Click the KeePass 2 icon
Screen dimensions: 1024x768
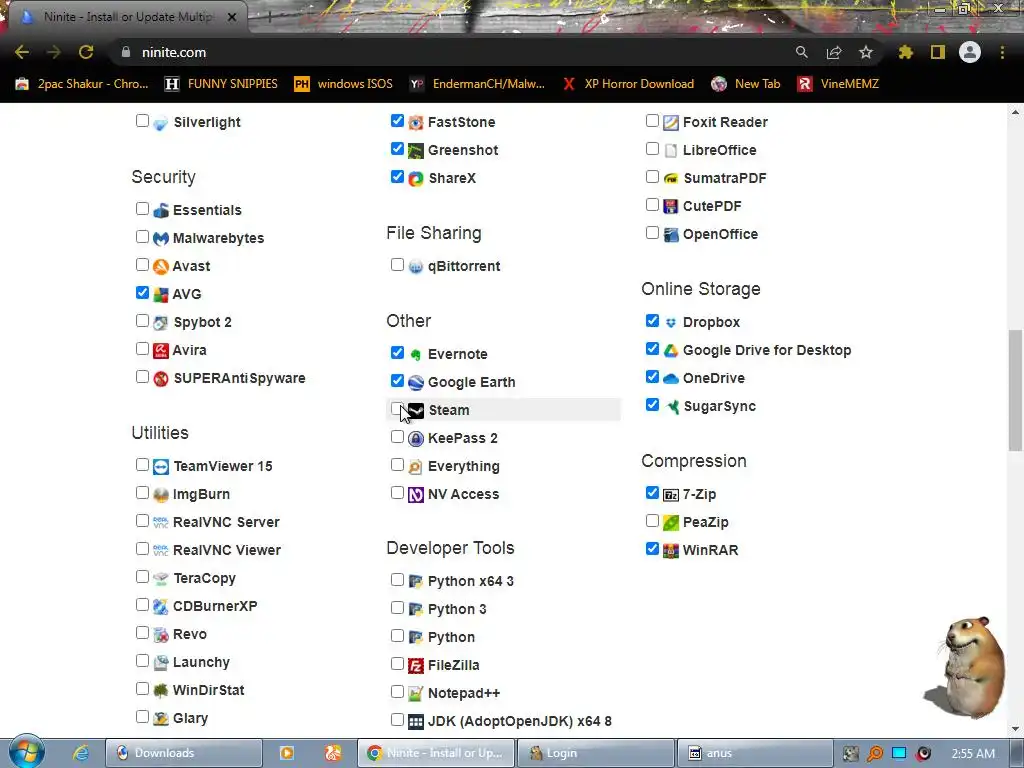click(x=415, y=438)
